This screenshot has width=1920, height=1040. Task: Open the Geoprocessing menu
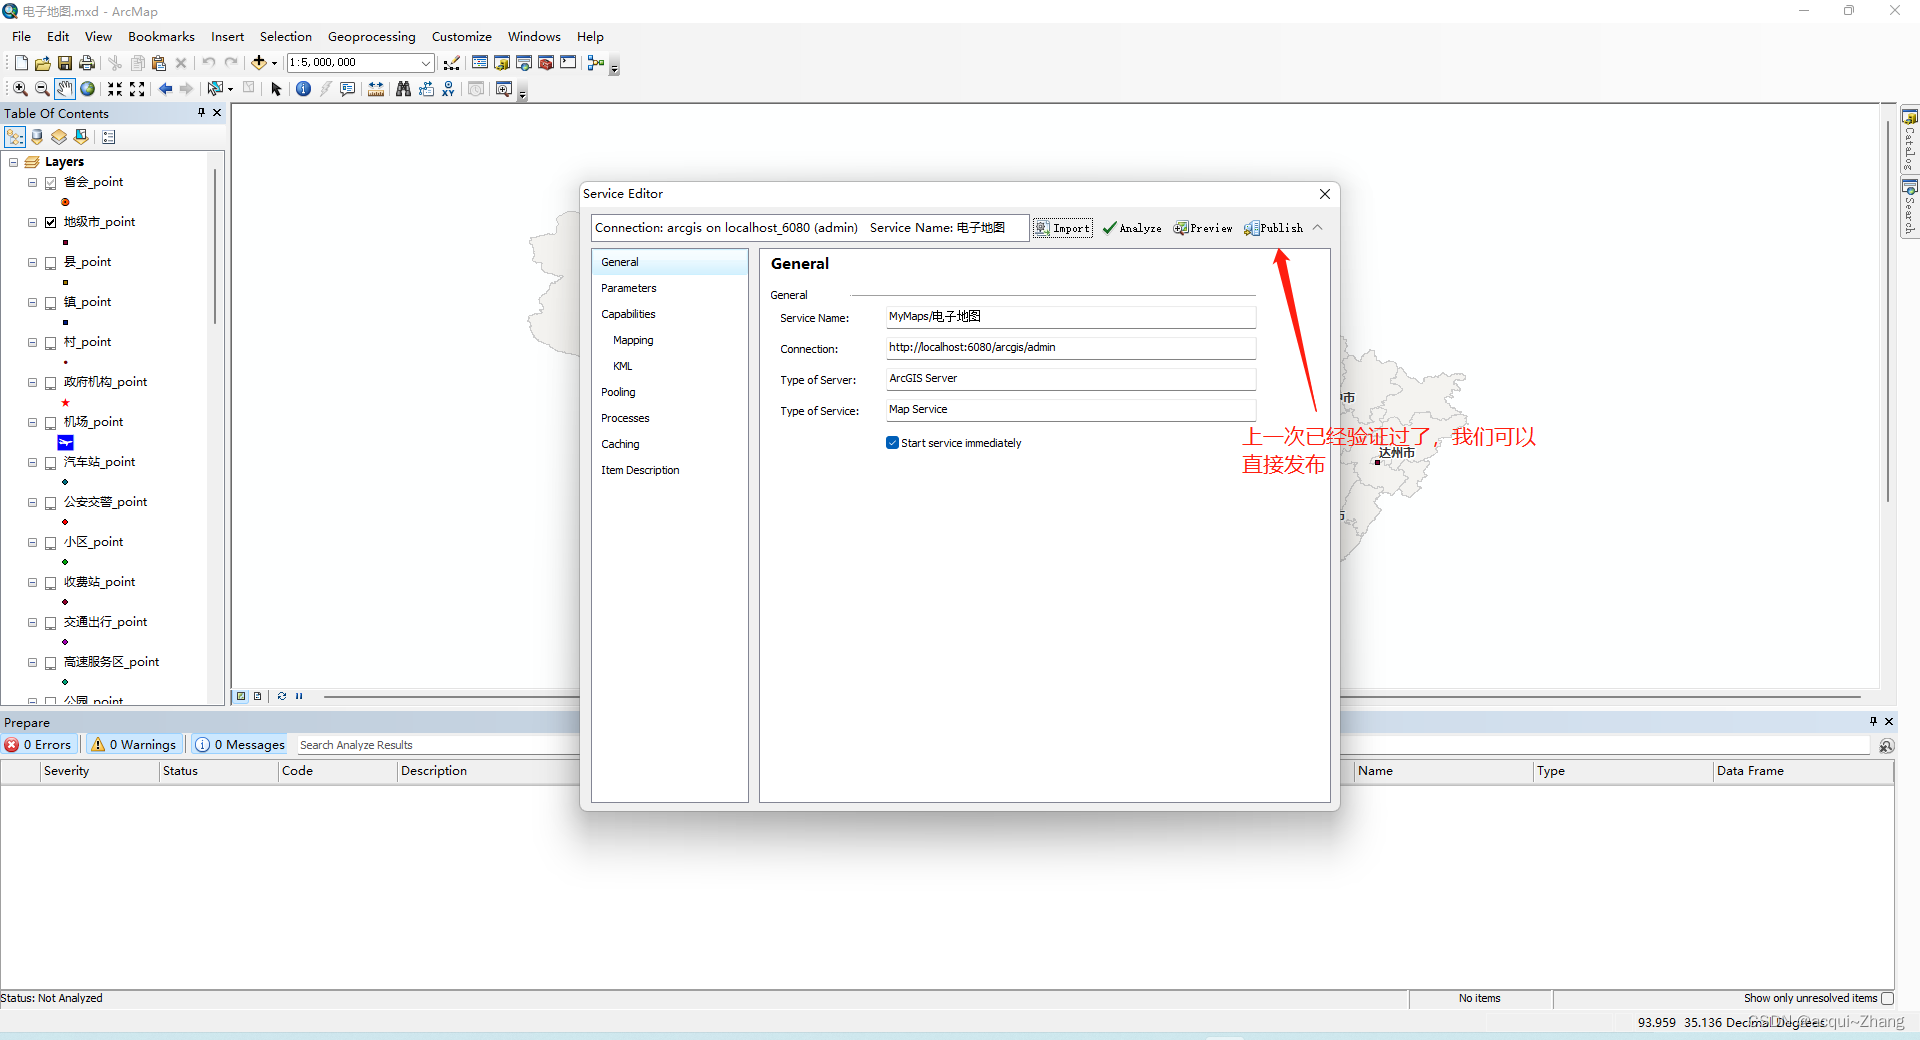[371, 37]
